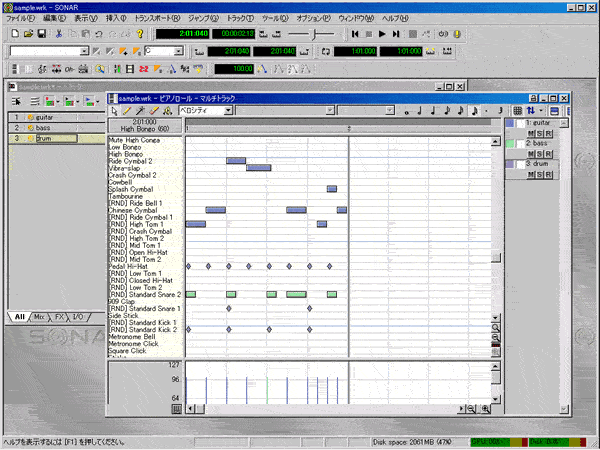
Task: Open トランスポート(R) menu
Action: click(157, 18)
